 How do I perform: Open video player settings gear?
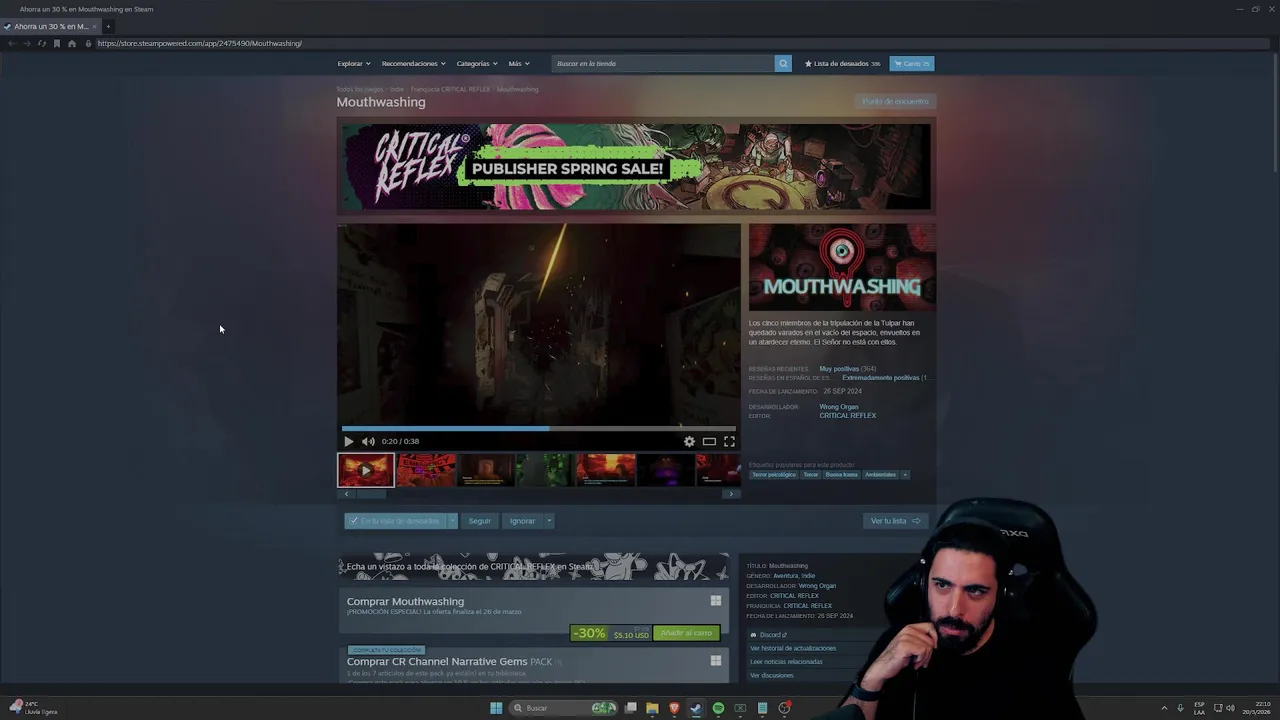pyautogui.click(x=689, y=441)
